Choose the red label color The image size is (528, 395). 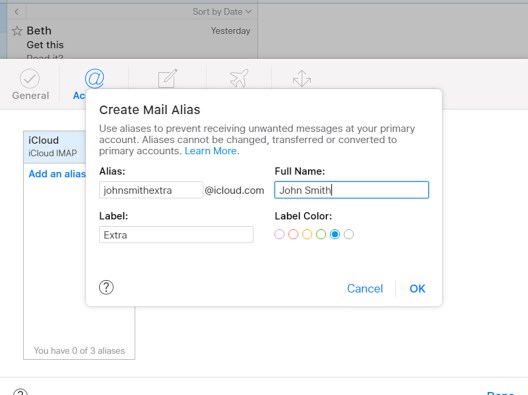tap(293, 234)
